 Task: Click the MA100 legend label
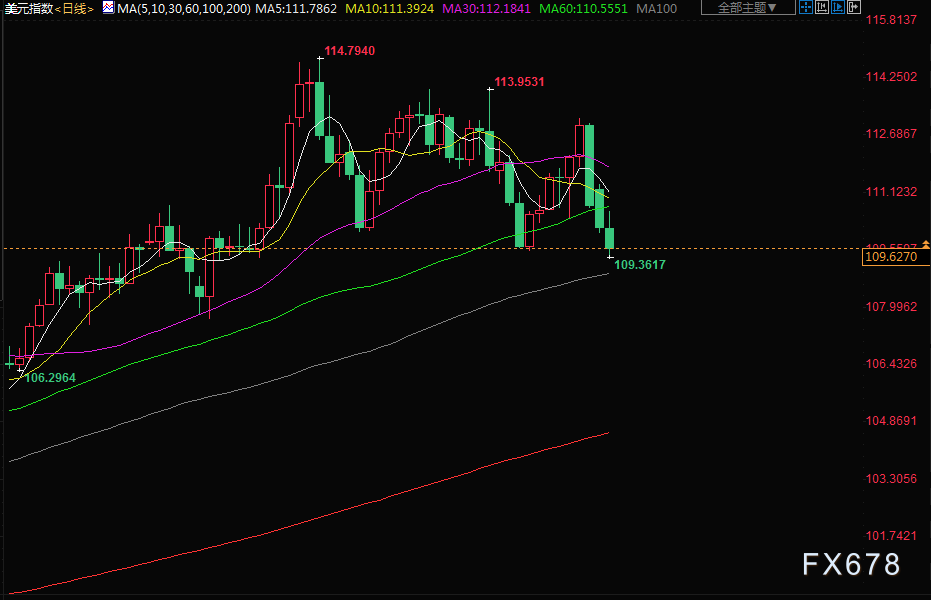(656, 9)
